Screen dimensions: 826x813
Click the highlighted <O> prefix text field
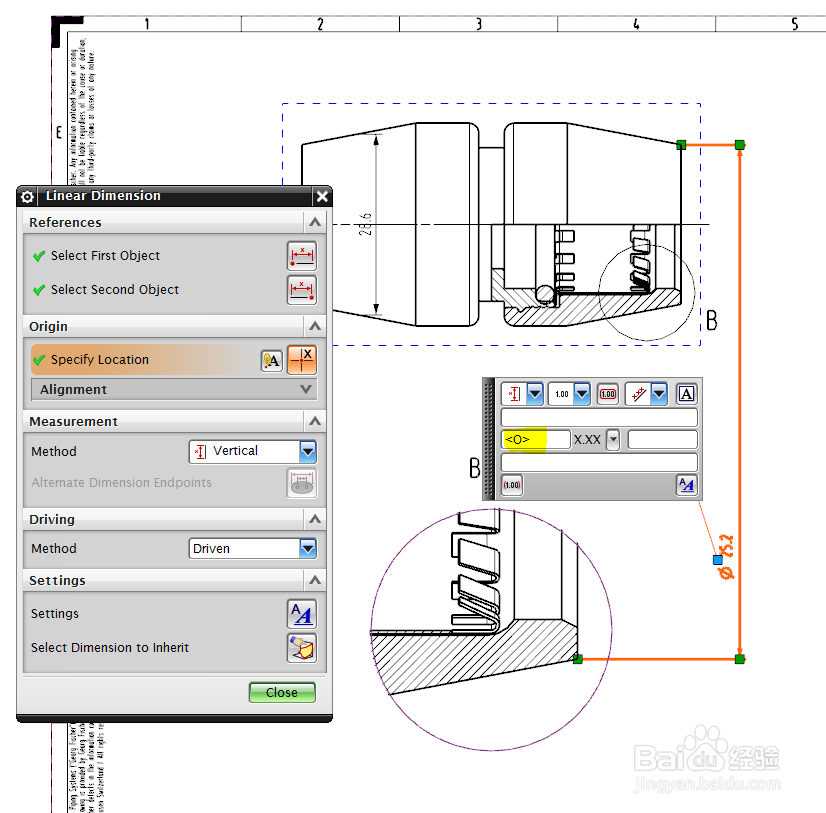click(536, 439)
